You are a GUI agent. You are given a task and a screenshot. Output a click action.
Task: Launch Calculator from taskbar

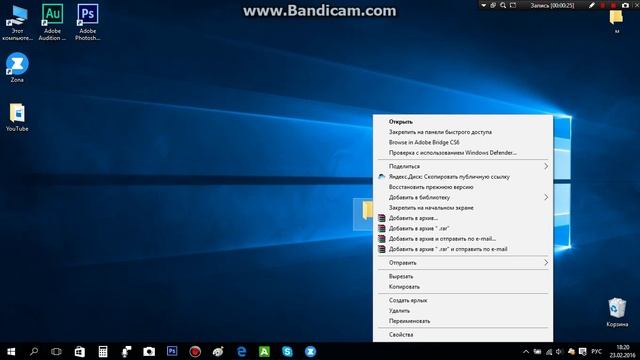click(x=103, y=351)
